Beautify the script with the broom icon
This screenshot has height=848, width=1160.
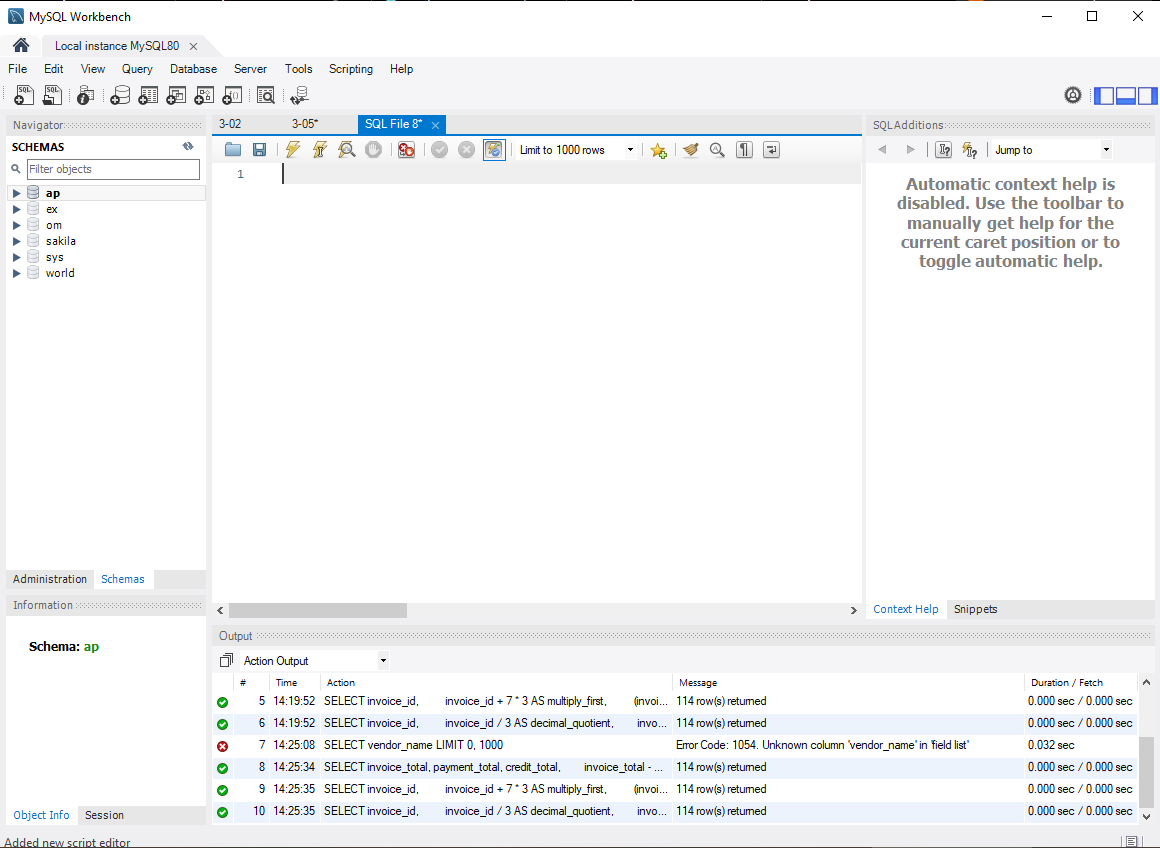coord(690,149)
